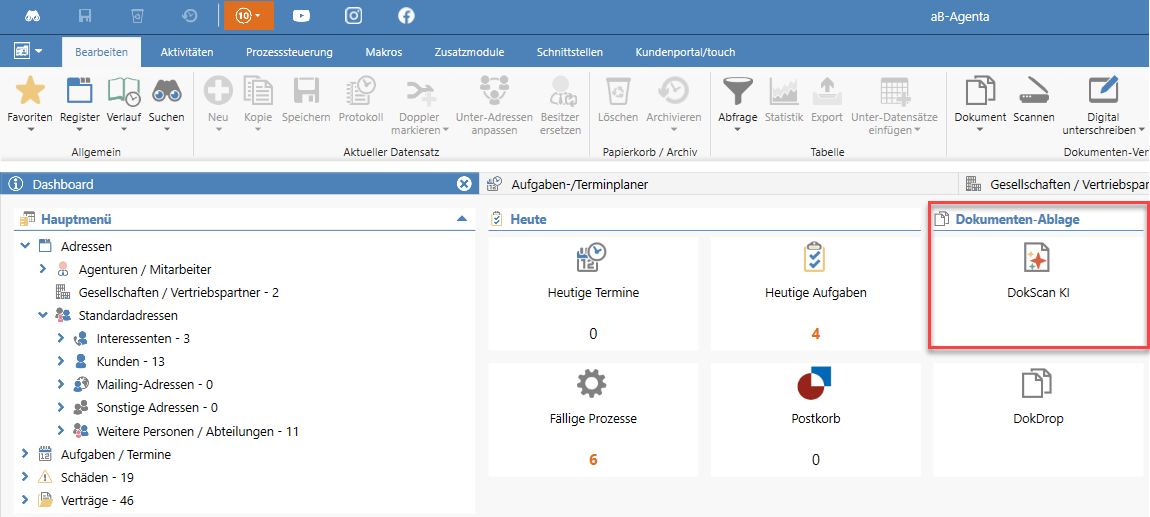1150x517 pixels.
Task: Click the Abfrage funnel filter icon
Action: pos(737,93)
